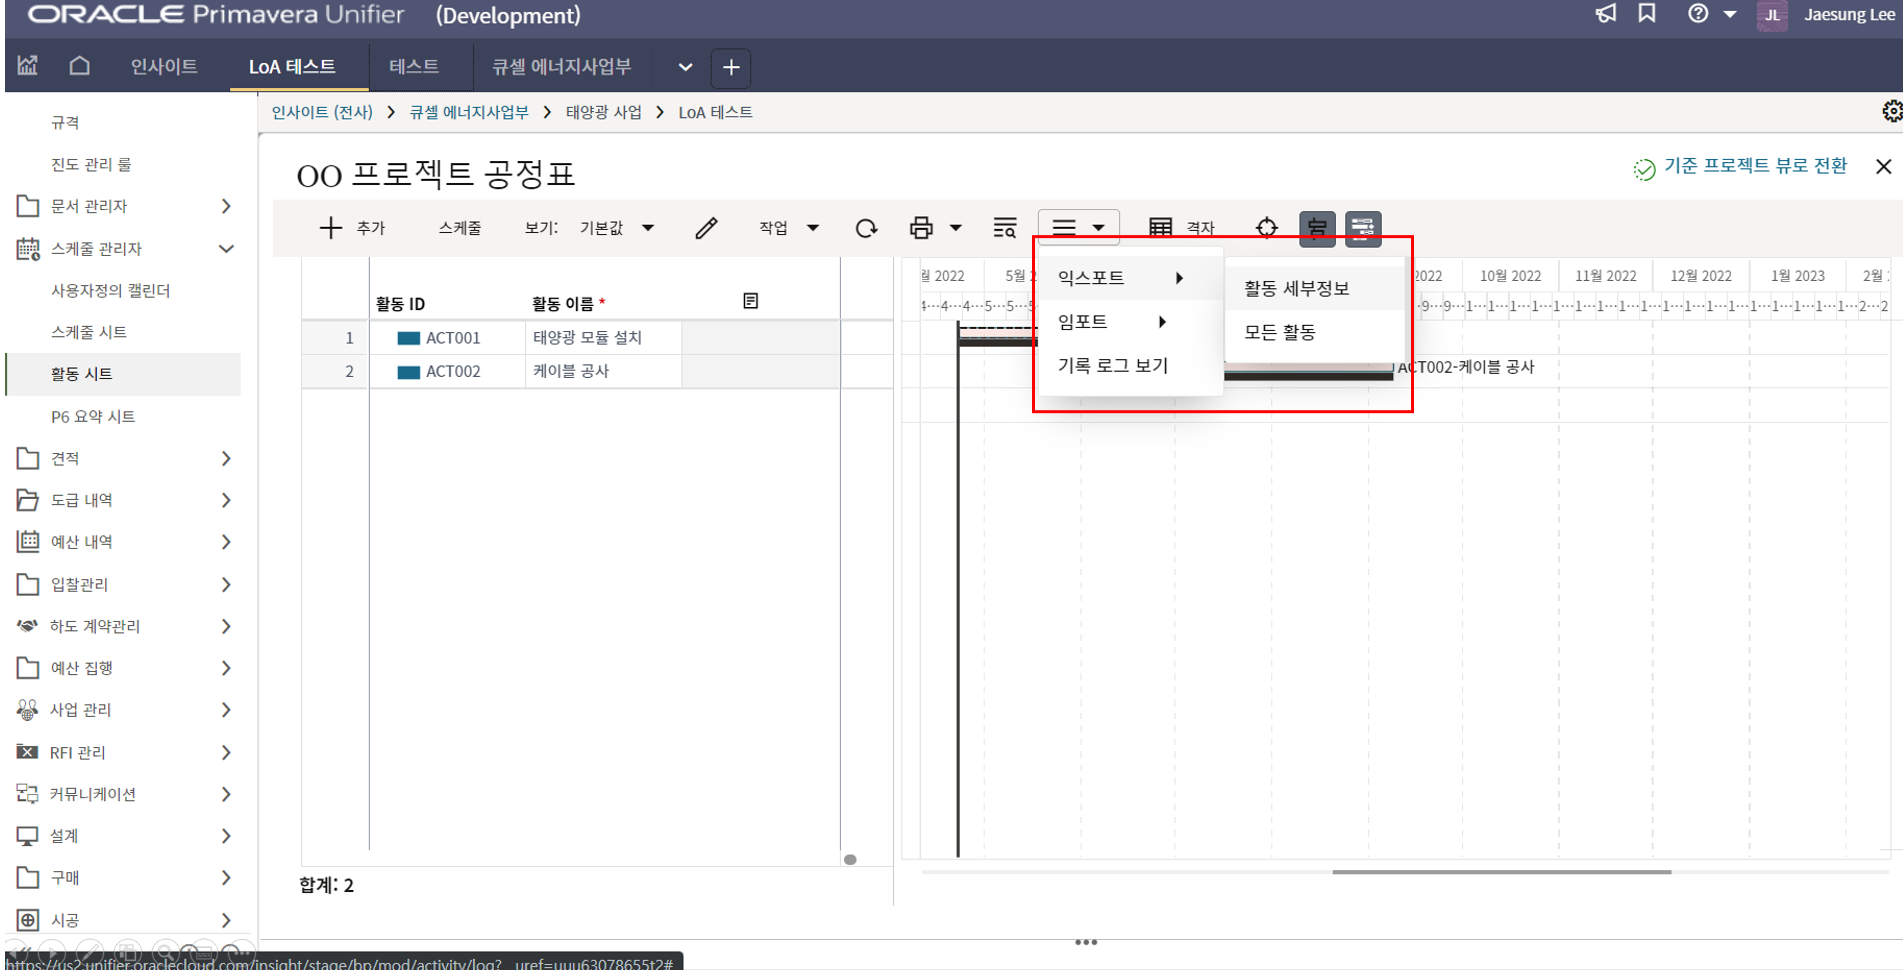Toggle the 격자 grid view
Viewport: 1903px width, 970px height.
pyautogui.click(x=1181, y=228)
